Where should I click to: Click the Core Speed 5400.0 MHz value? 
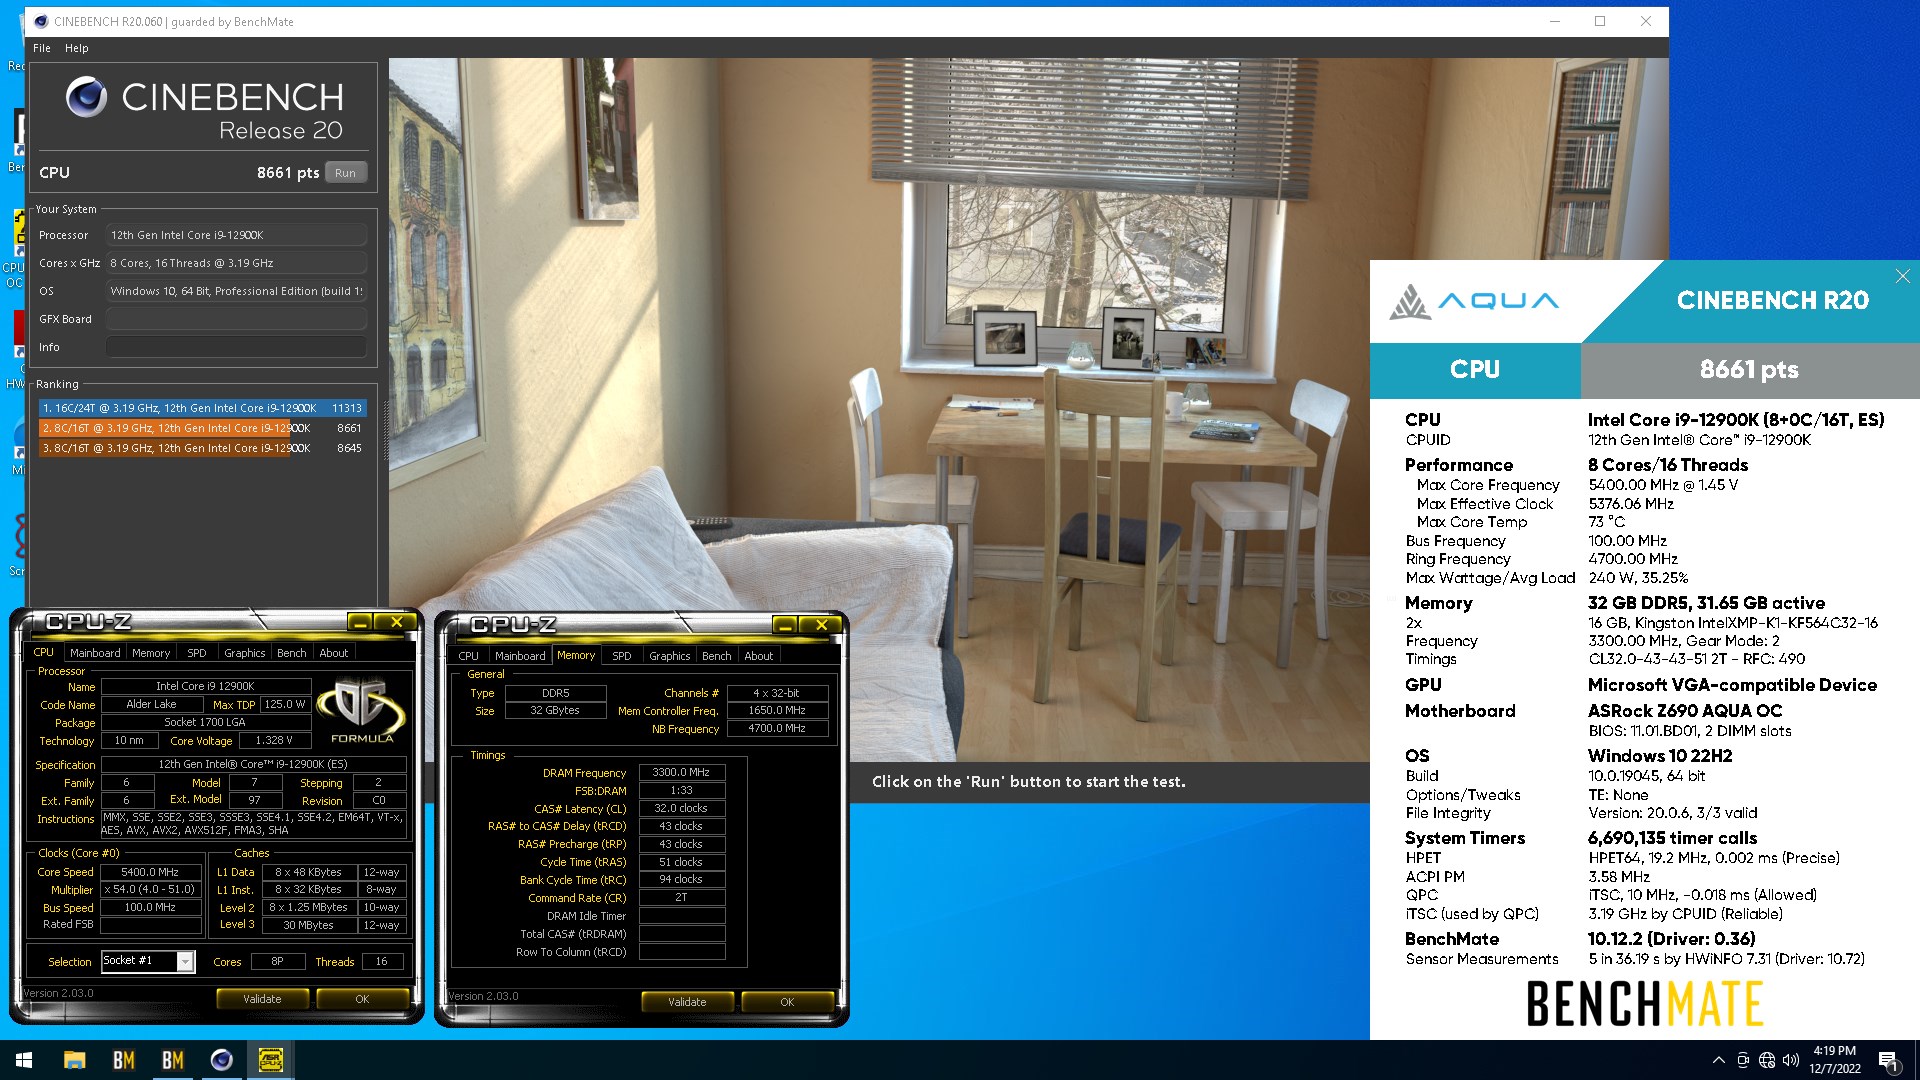(x=150, y=872)
